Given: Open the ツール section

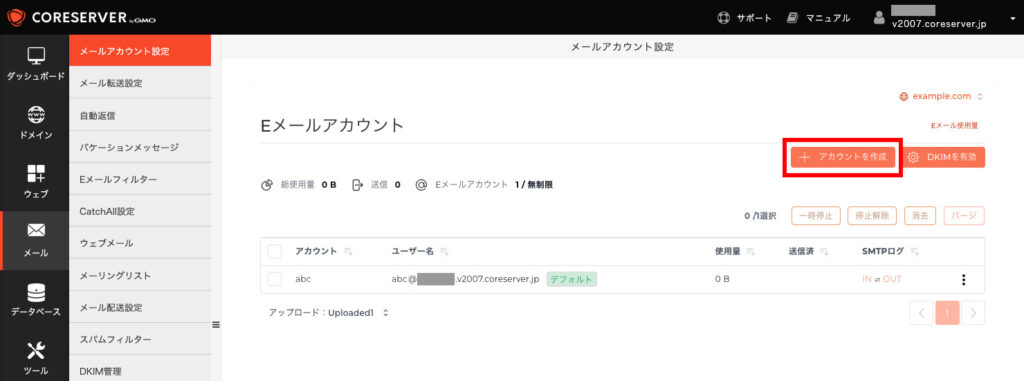Looking at the screenshot, I should [35, 357].
